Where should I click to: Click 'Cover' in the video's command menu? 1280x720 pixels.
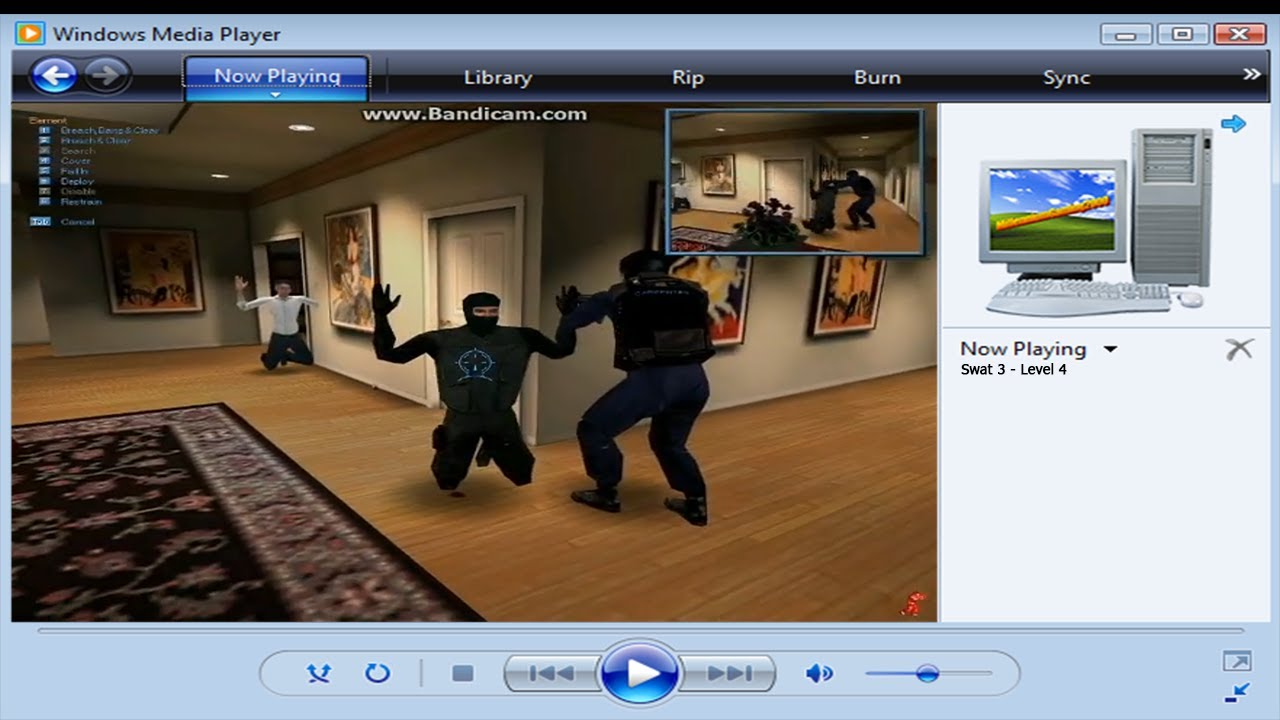[x=75, y=161]
